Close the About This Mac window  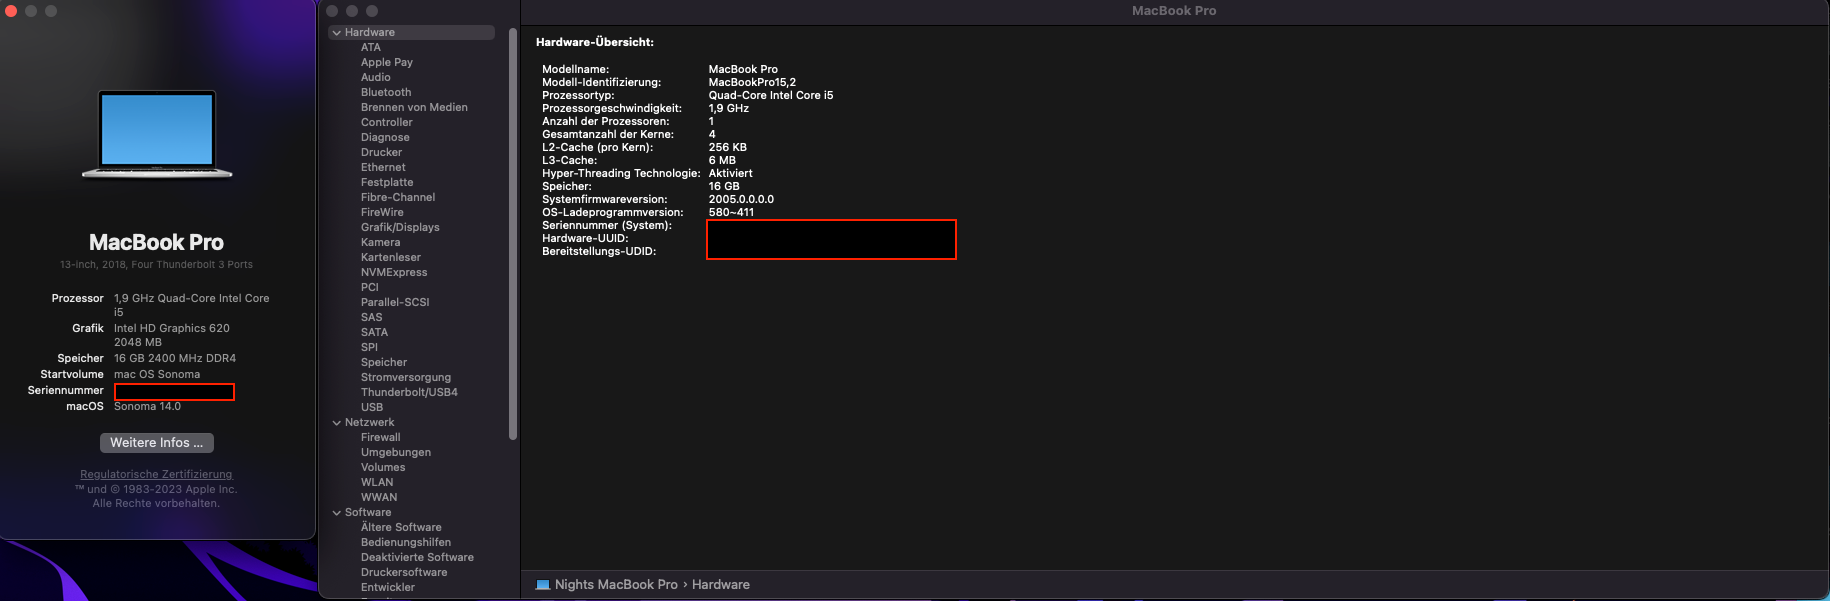point(11,11)
